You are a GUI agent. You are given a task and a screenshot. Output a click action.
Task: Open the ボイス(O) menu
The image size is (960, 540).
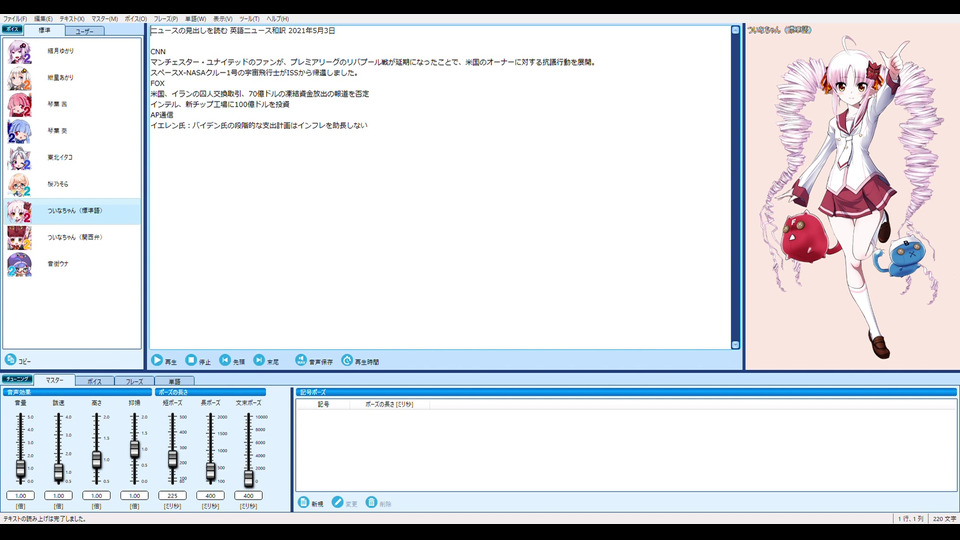(136, 19)
